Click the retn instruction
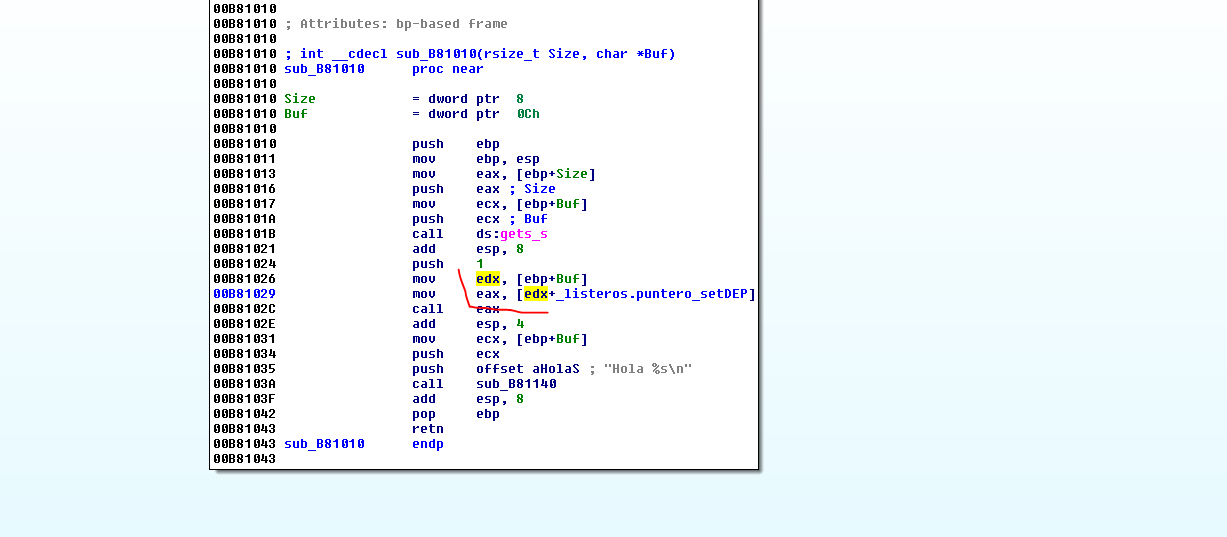Image resolution: width=1227 pixels, height=537 pixels. (427, 429)
